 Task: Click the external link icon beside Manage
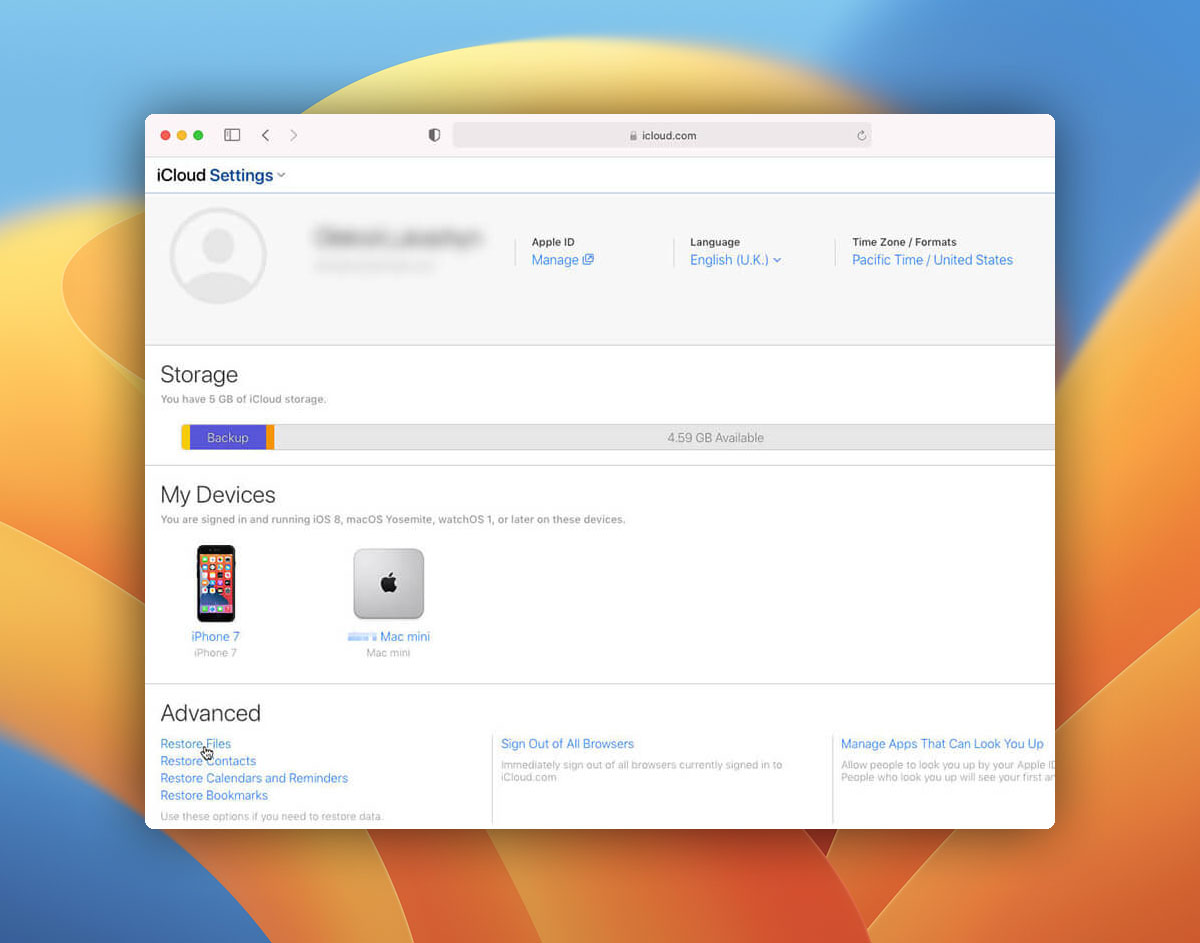(x=588, y=260)
